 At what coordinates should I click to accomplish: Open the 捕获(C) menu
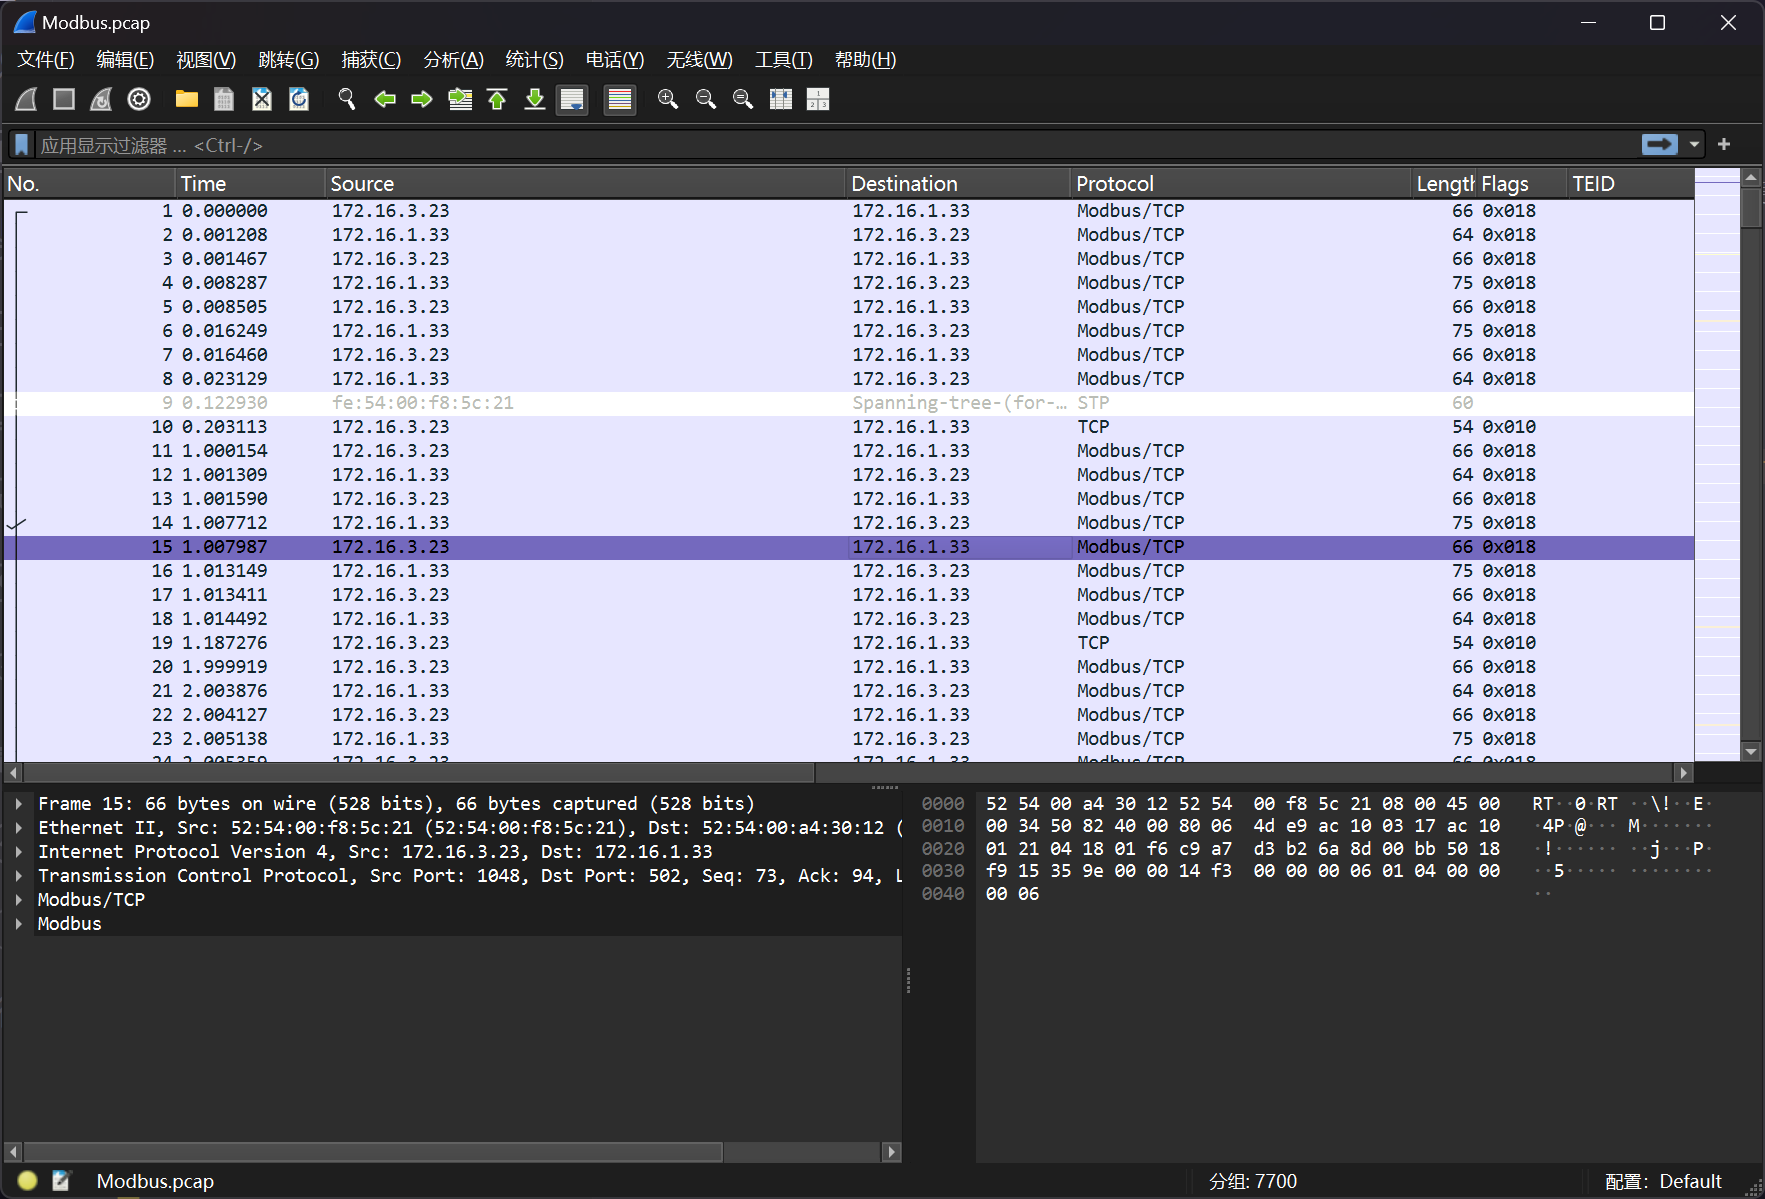click(x=371, y=60)
